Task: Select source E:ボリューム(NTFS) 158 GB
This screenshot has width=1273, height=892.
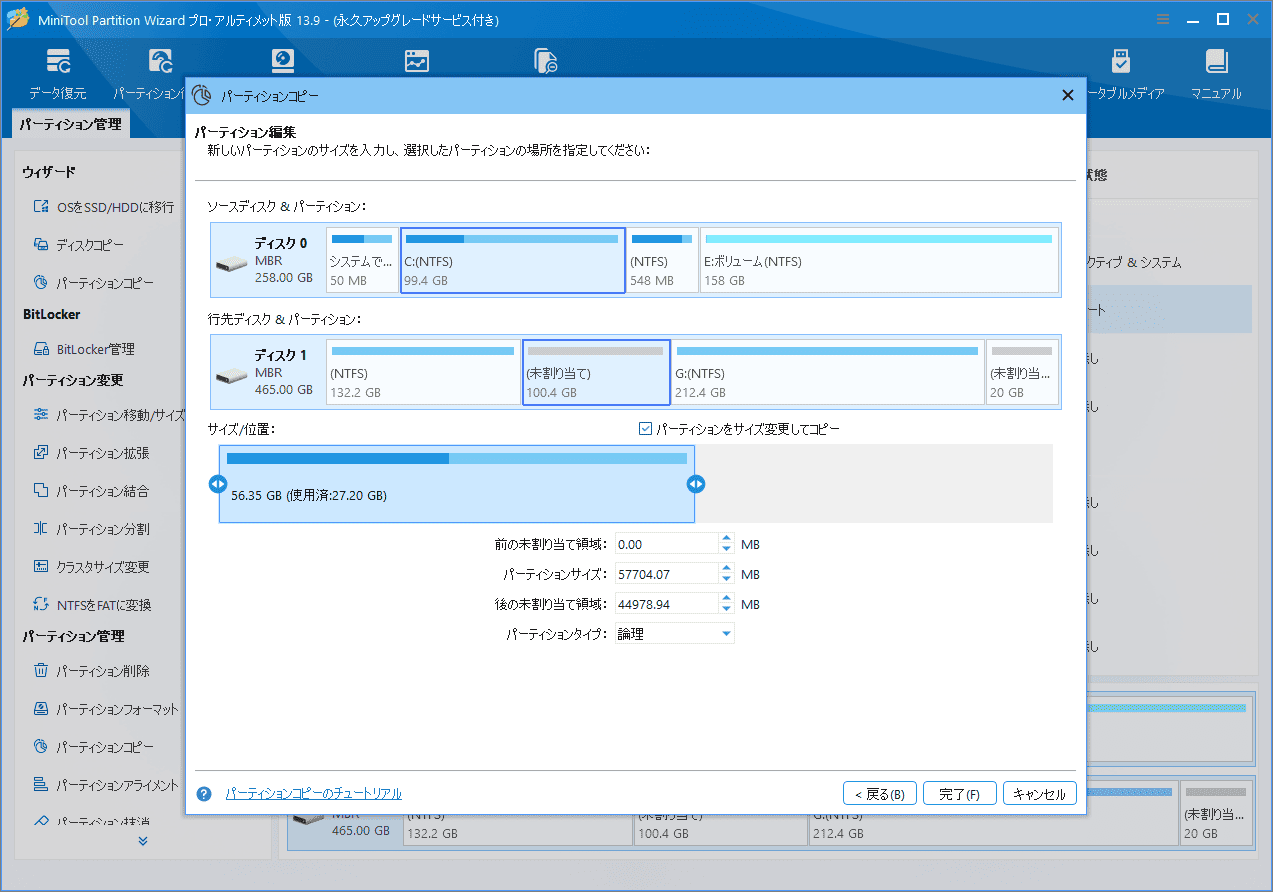Action: [x=880, y=260]
